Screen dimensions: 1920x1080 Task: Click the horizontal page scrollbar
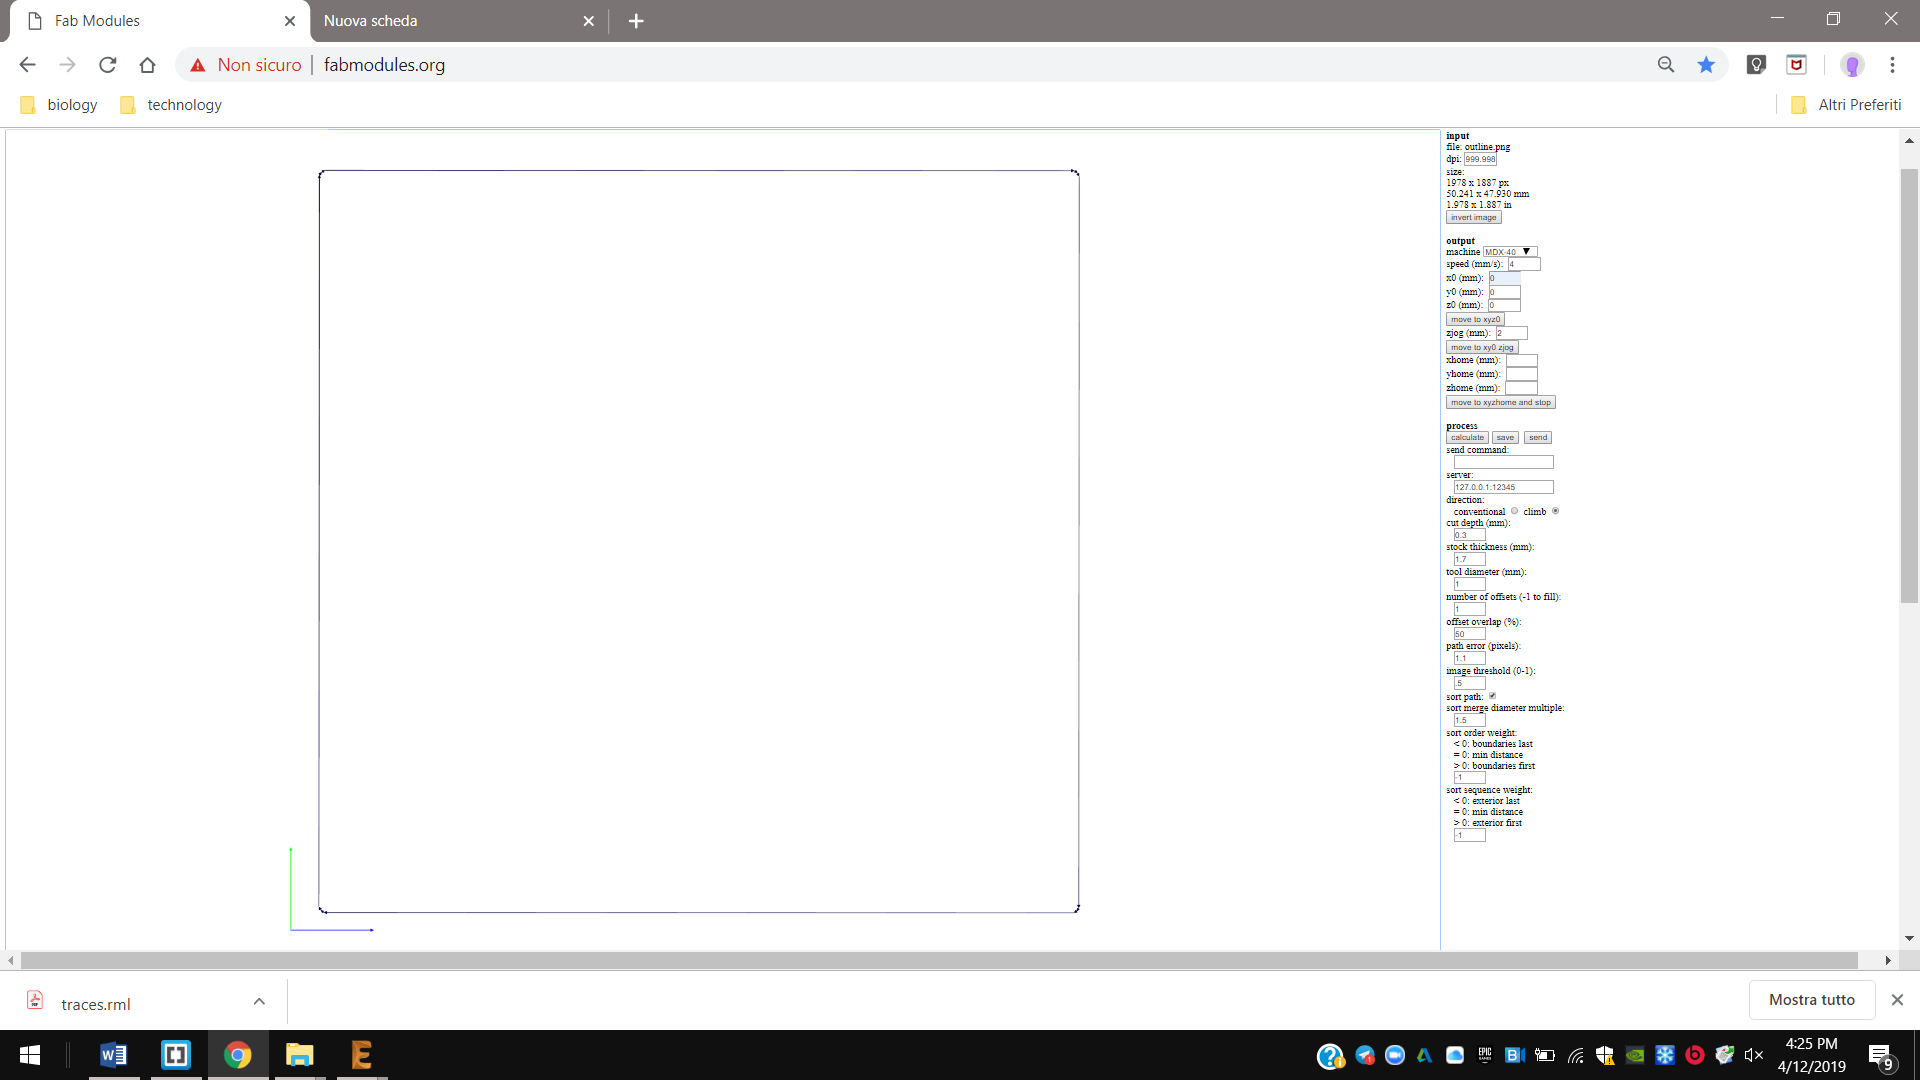940,960
